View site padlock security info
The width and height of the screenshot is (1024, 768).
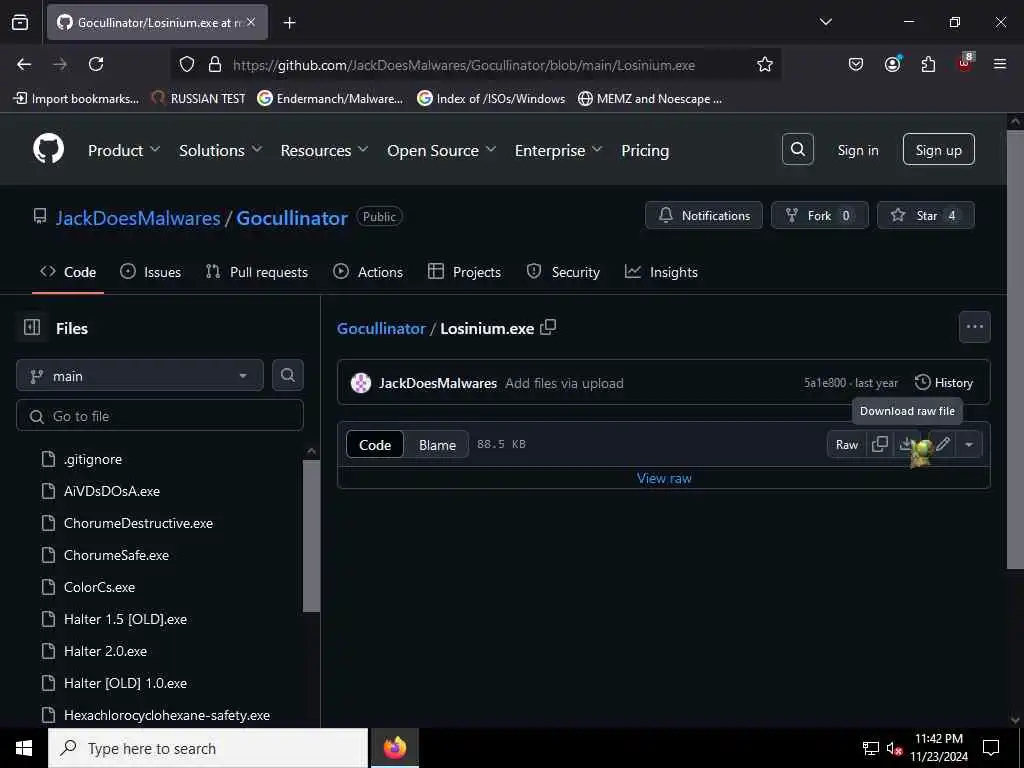click(x=214, y=64)
